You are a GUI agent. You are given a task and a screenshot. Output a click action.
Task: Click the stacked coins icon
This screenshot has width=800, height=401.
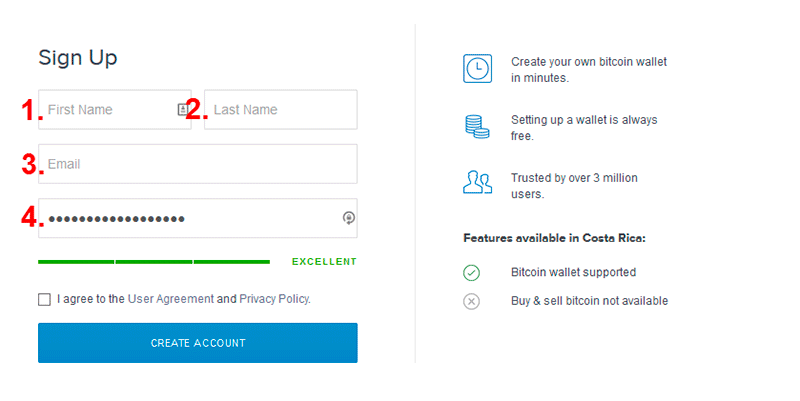point(477,127)
